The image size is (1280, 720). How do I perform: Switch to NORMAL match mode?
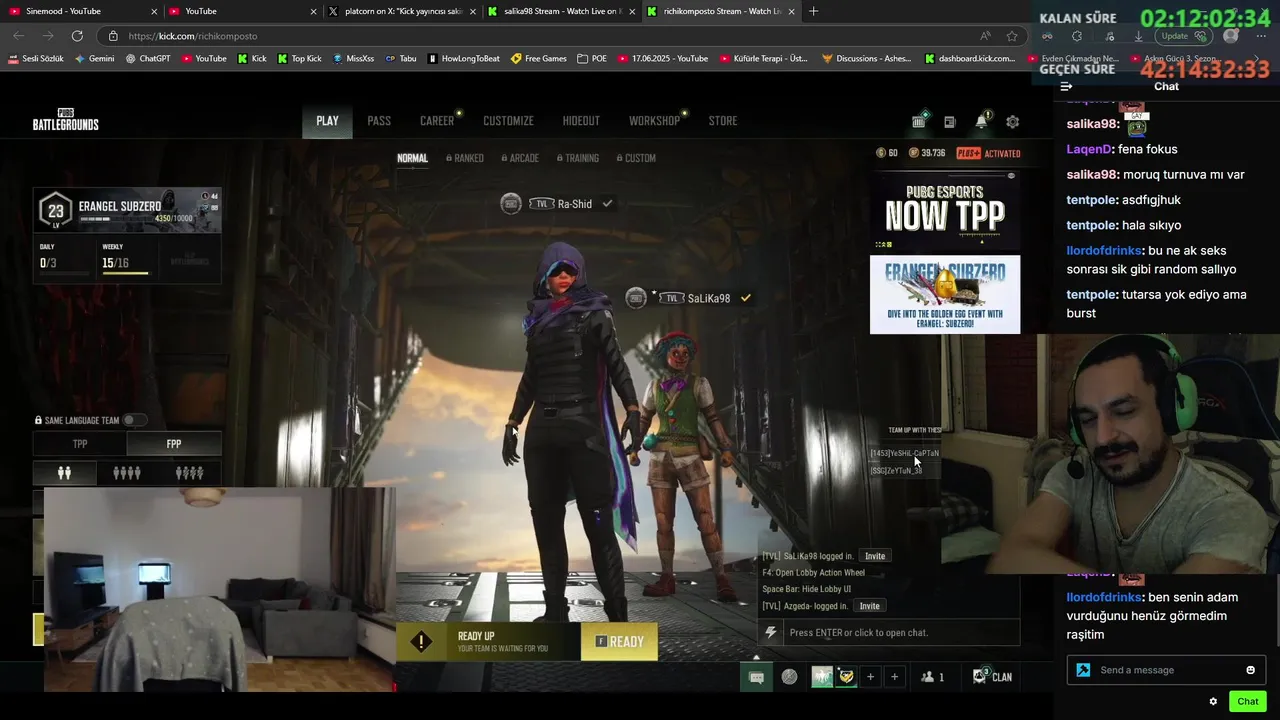[x=412, y=158]
